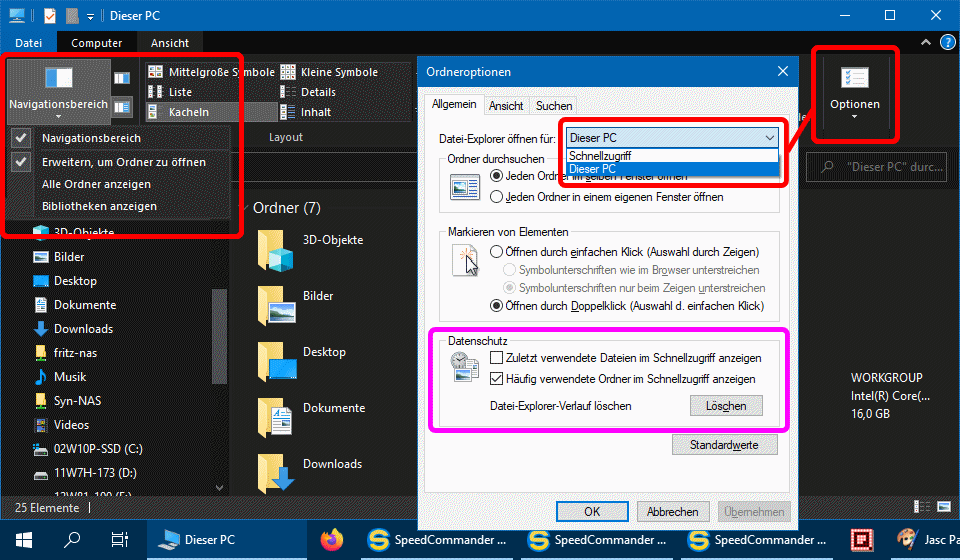Enable Zuletzt verwendete Dateien checkbox
960x560 pixels.
click(x=498, y=358)
